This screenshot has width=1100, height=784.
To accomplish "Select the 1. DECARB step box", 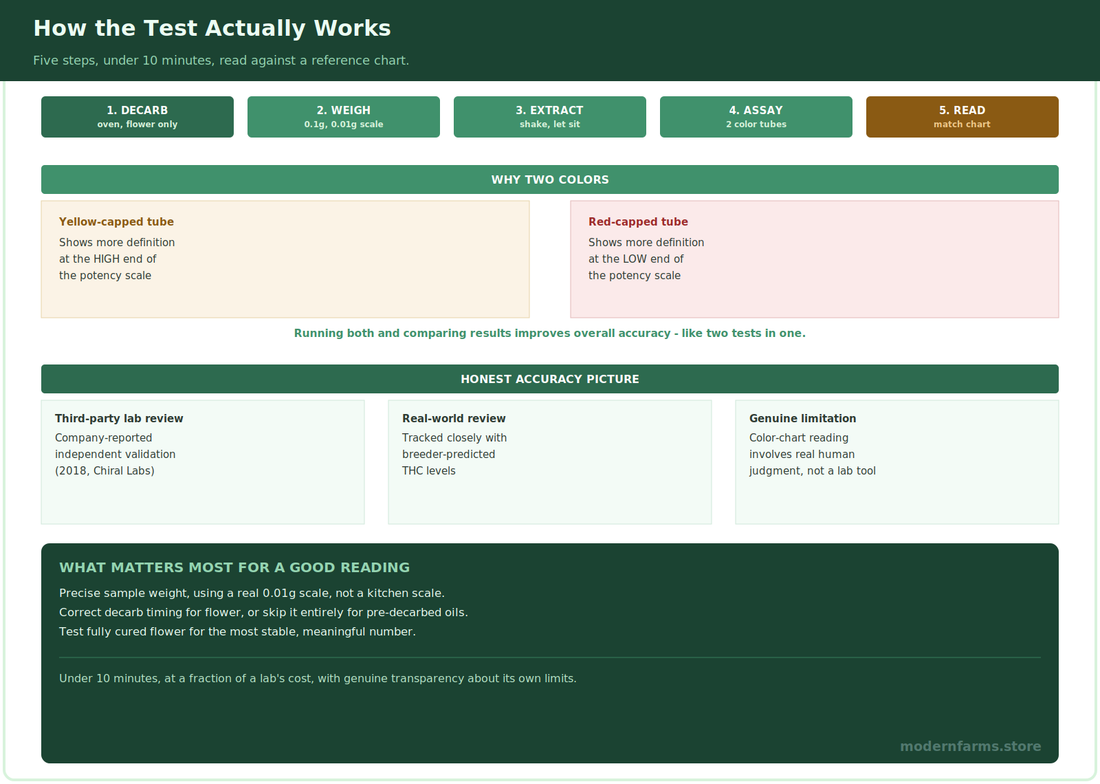I will [x=138, y=117].
